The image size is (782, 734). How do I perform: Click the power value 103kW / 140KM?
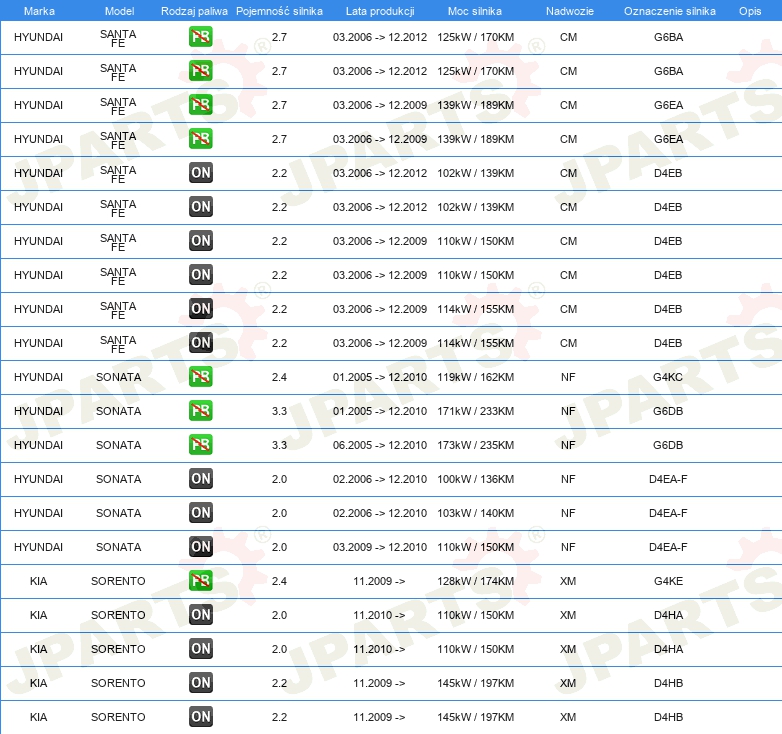tap(475, 513)
